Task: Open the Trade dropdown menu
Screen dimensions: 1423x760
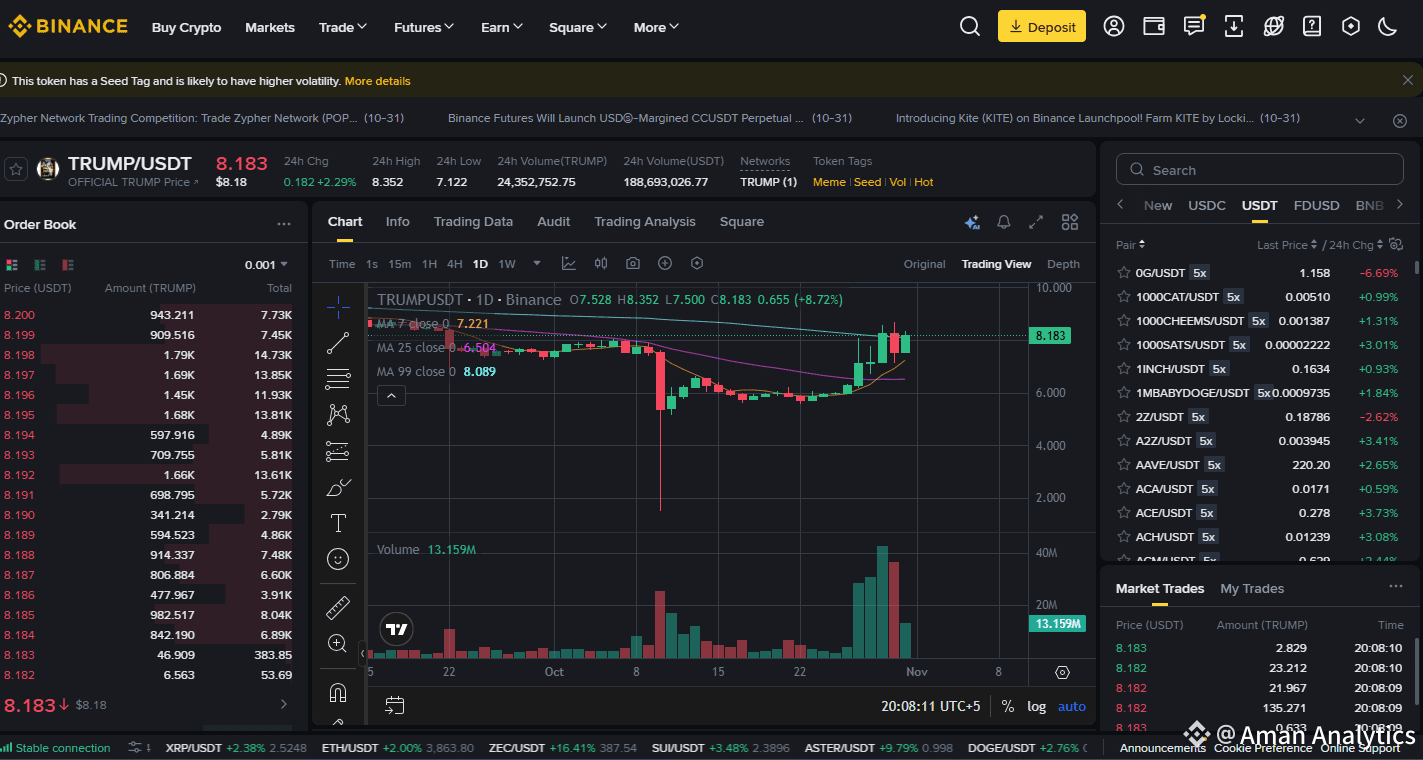Action: click(x=343, y=27)
